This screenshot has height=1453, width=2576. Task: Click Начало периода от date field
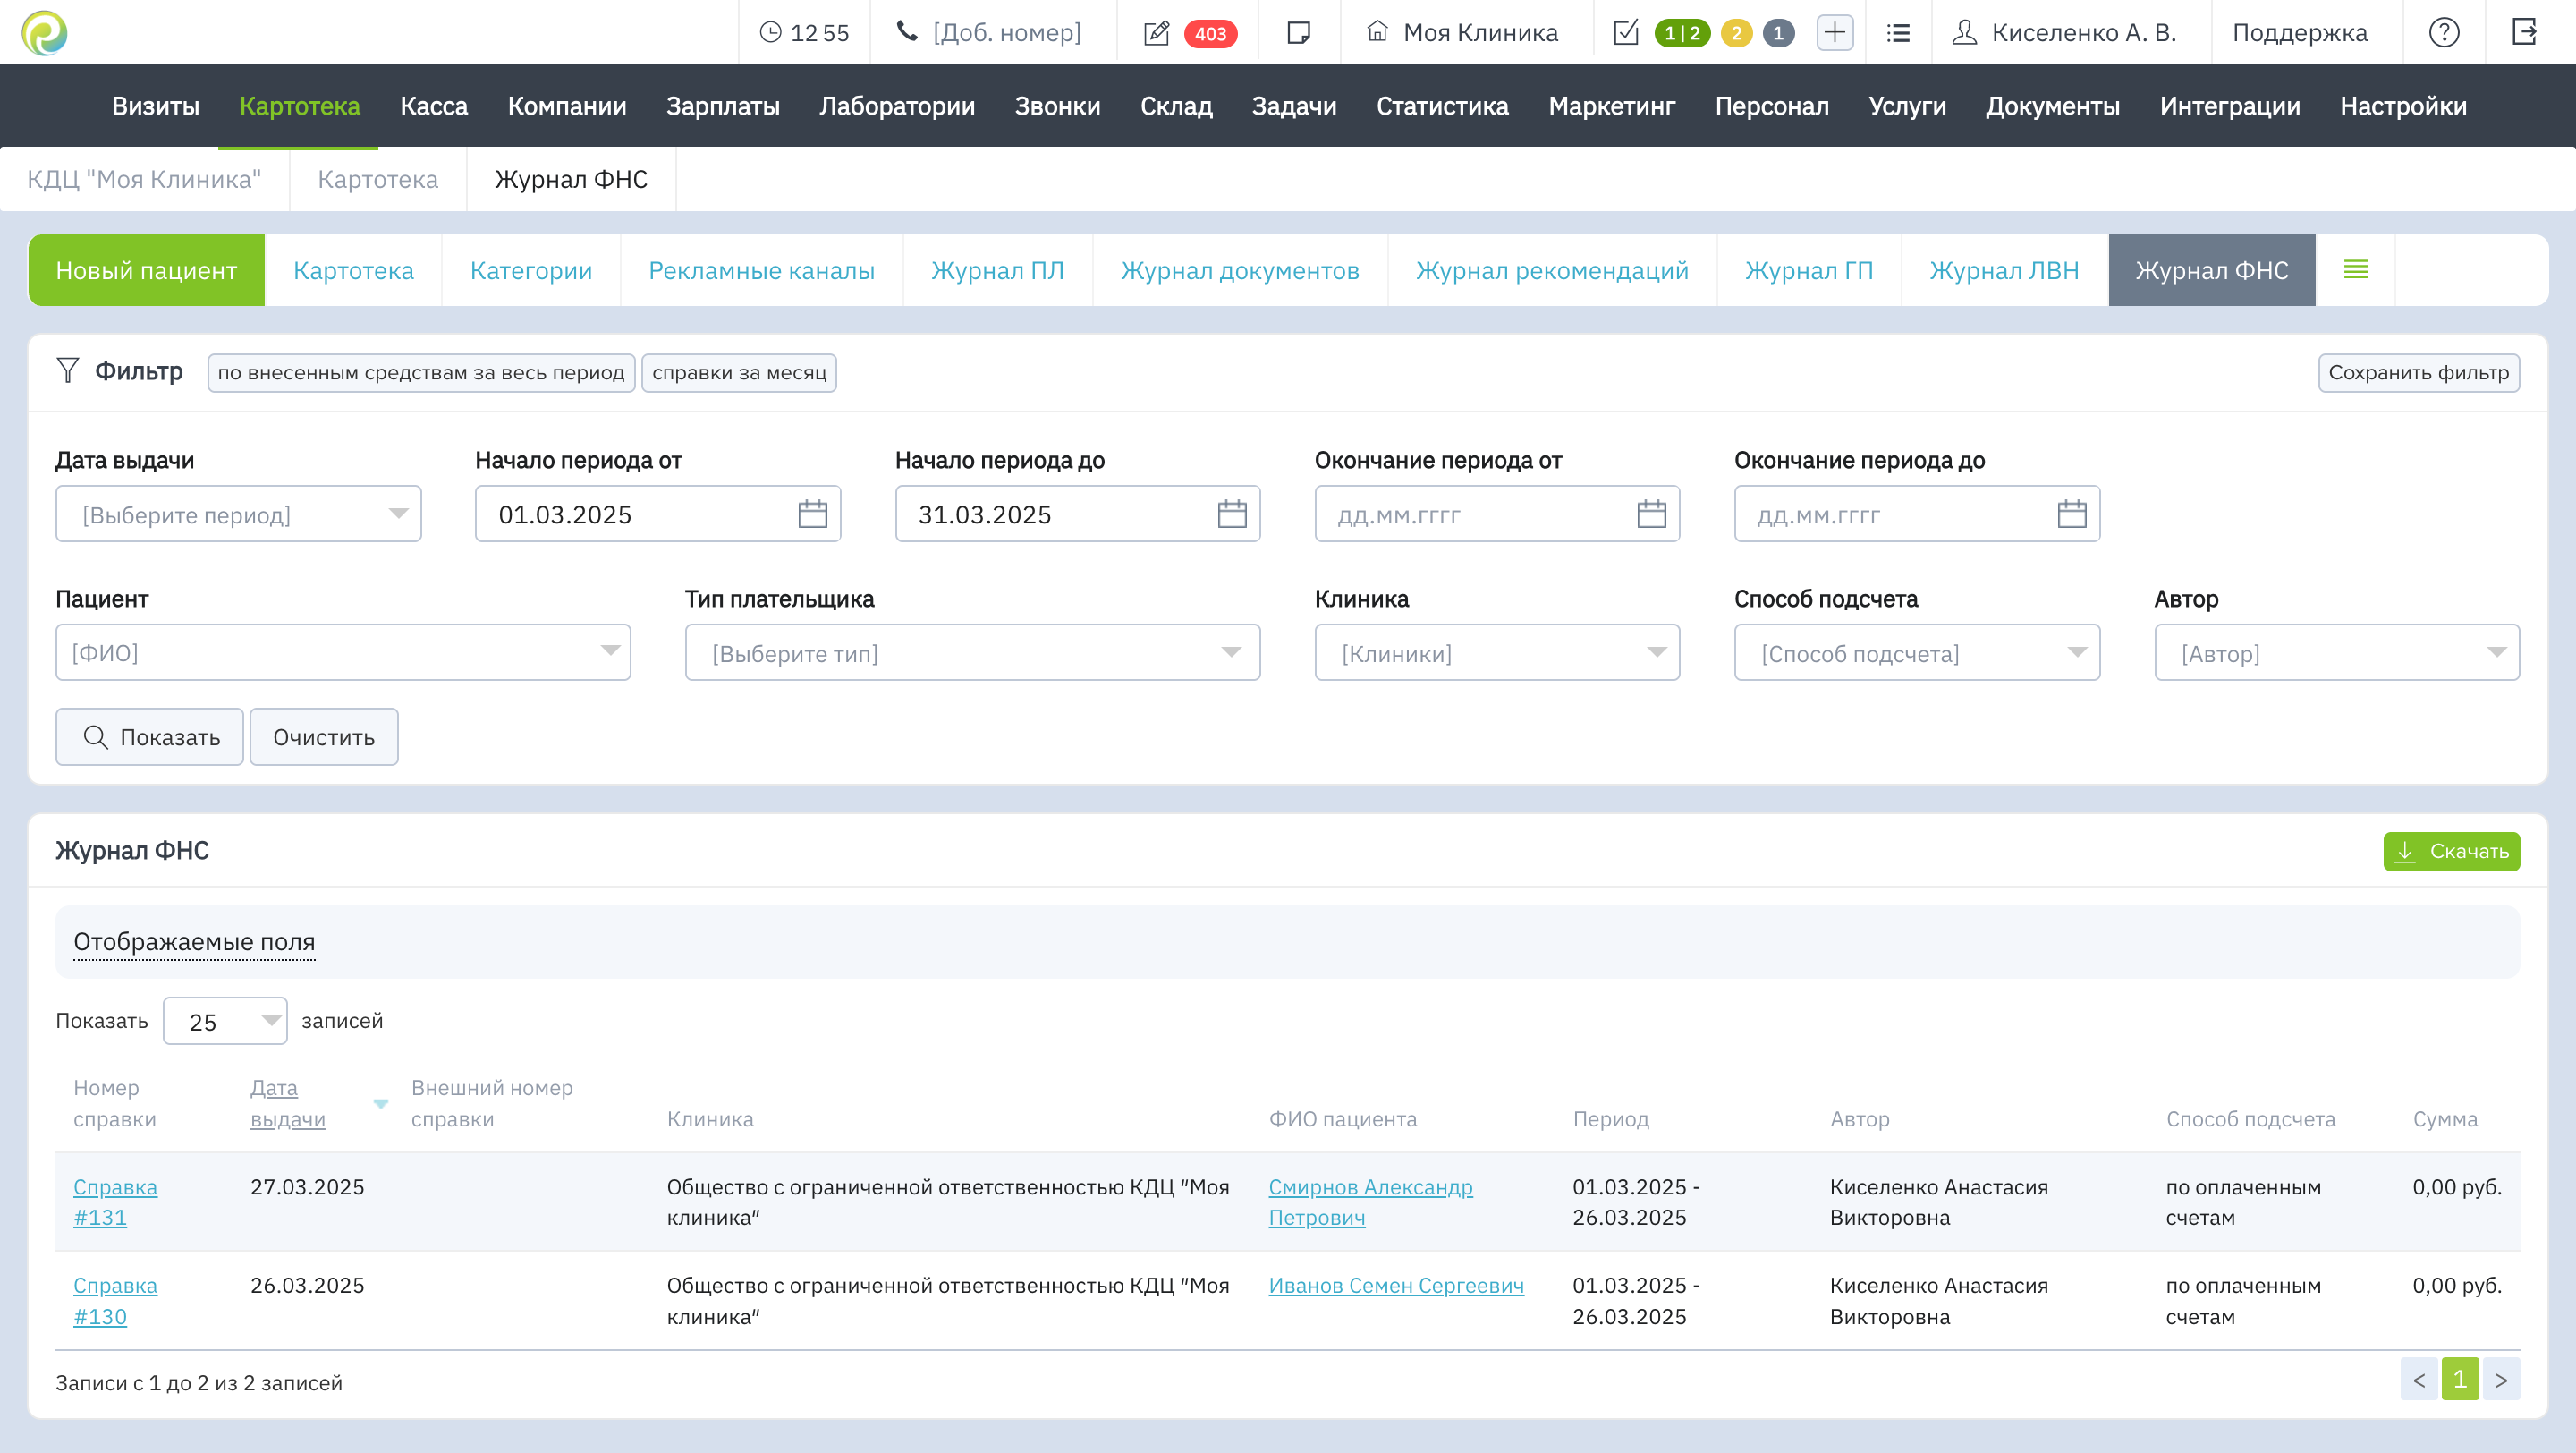(x=658, y=514)
